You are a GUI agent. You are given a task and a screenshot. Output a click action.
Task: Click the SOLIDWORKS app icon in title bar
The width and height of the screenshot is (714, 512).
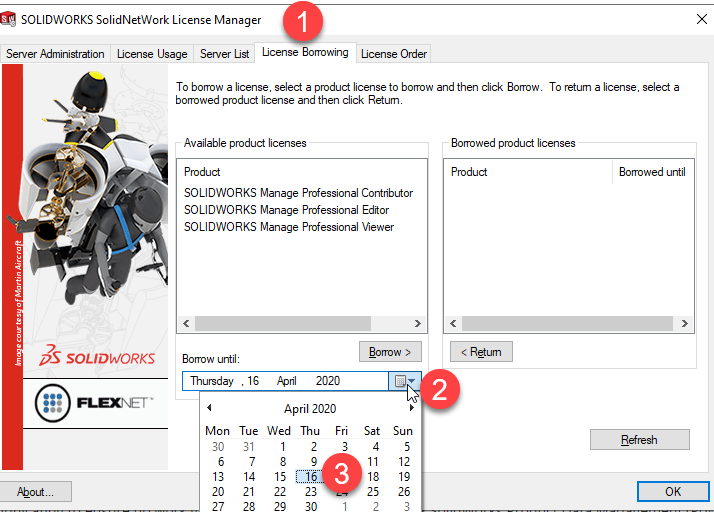(x=9, y=19)
